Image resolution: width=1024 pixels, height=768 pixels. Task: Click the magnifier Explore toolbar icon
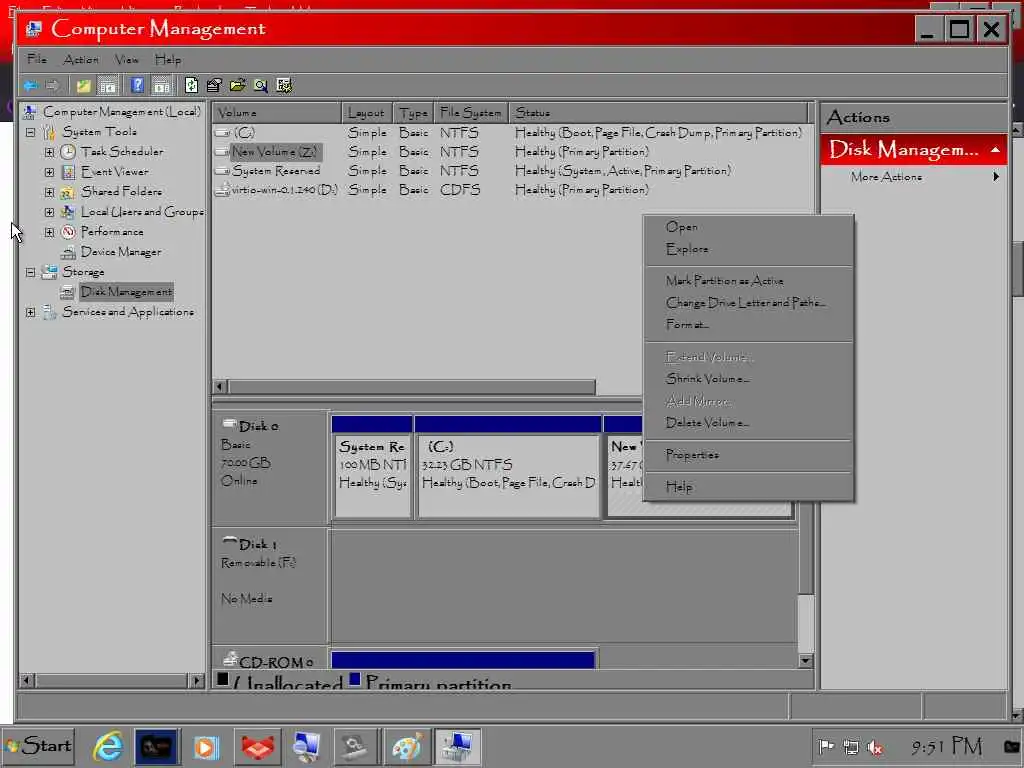coord(261,86)
